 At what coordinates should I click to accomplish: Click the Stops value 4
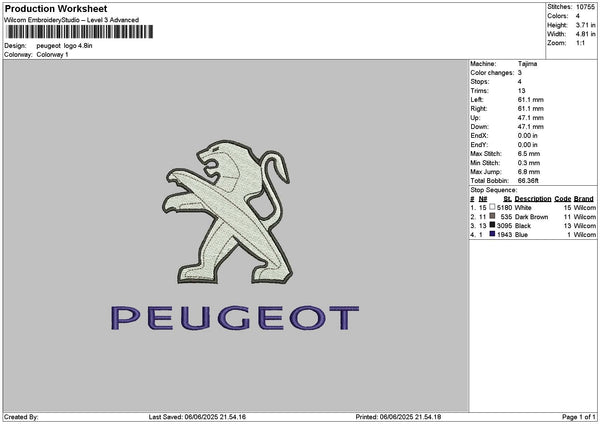[520, 82]
